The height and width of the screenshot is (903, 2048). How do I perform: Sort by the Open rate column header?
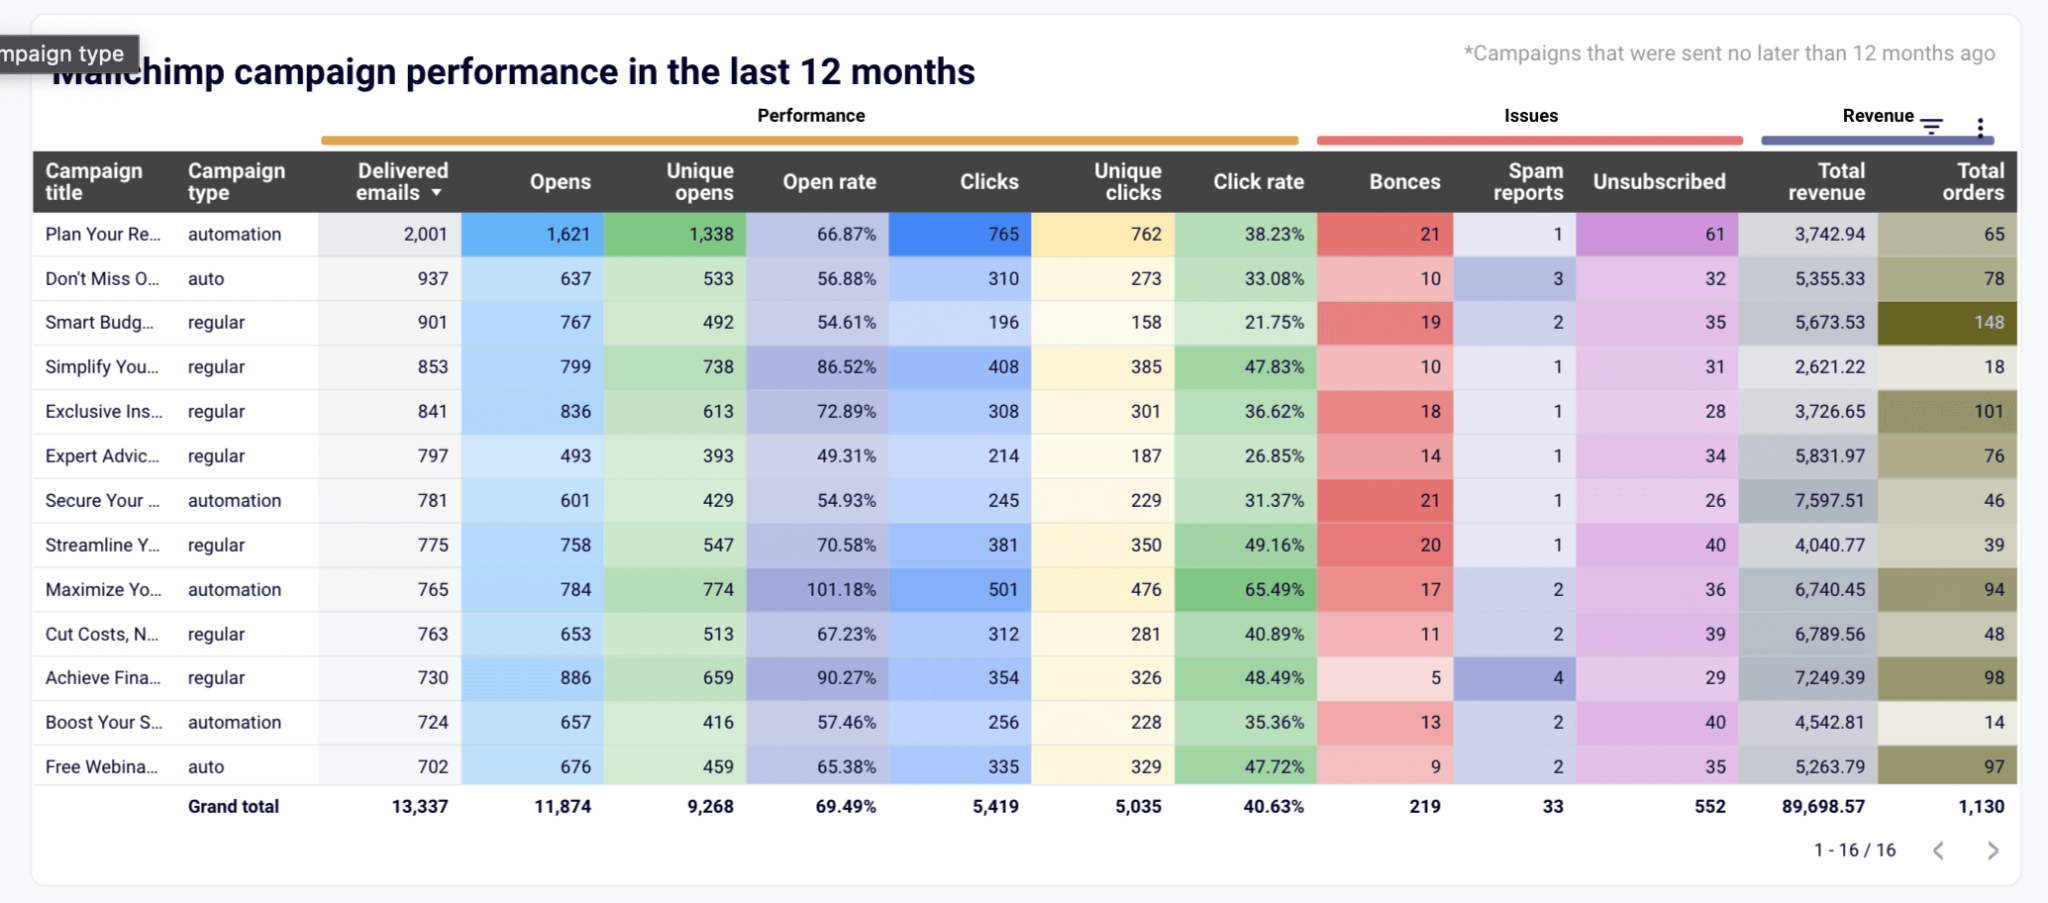[829, 182]
